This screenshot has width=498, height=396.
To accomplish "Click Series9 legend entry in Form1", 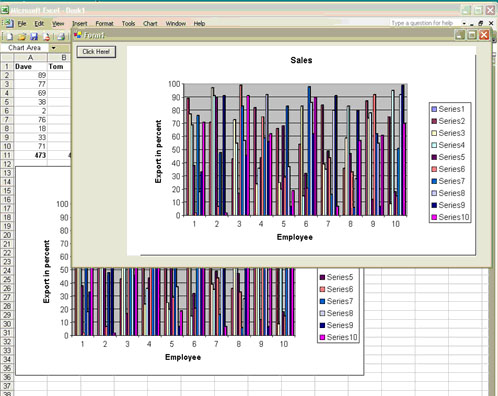I will pyautogui.click(x=448, y=205).
